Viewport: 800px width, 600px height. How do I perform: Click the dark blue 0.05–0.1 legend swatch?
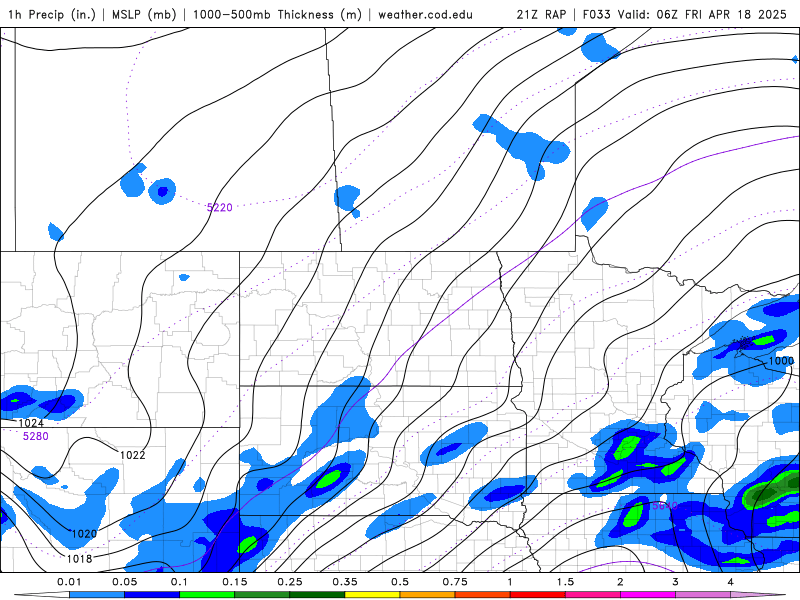coord(152,595)
